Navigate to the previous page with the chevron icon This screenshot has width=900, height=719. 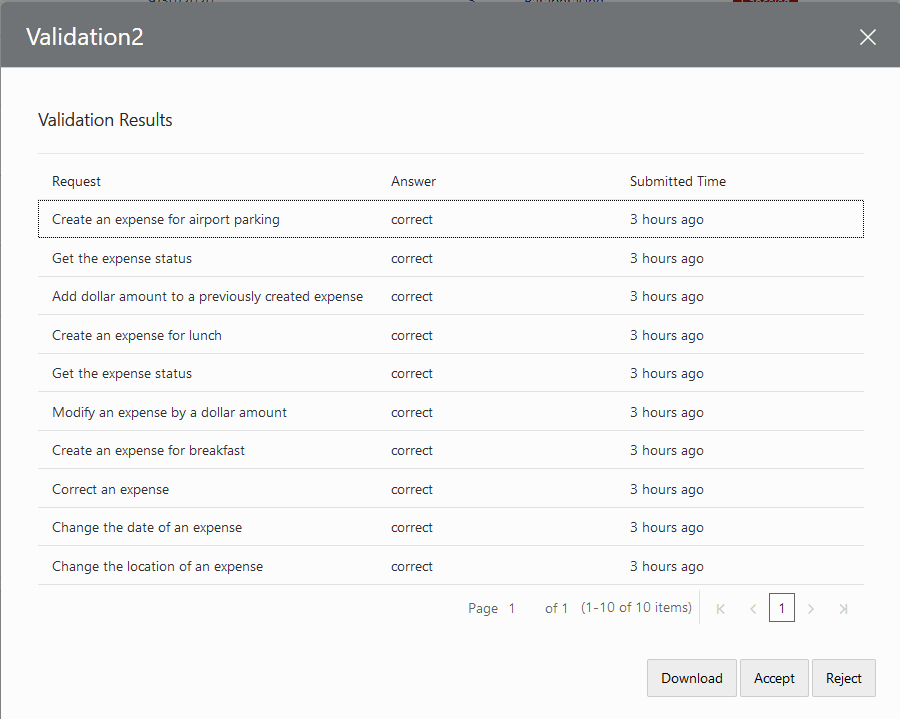point(752,607)
